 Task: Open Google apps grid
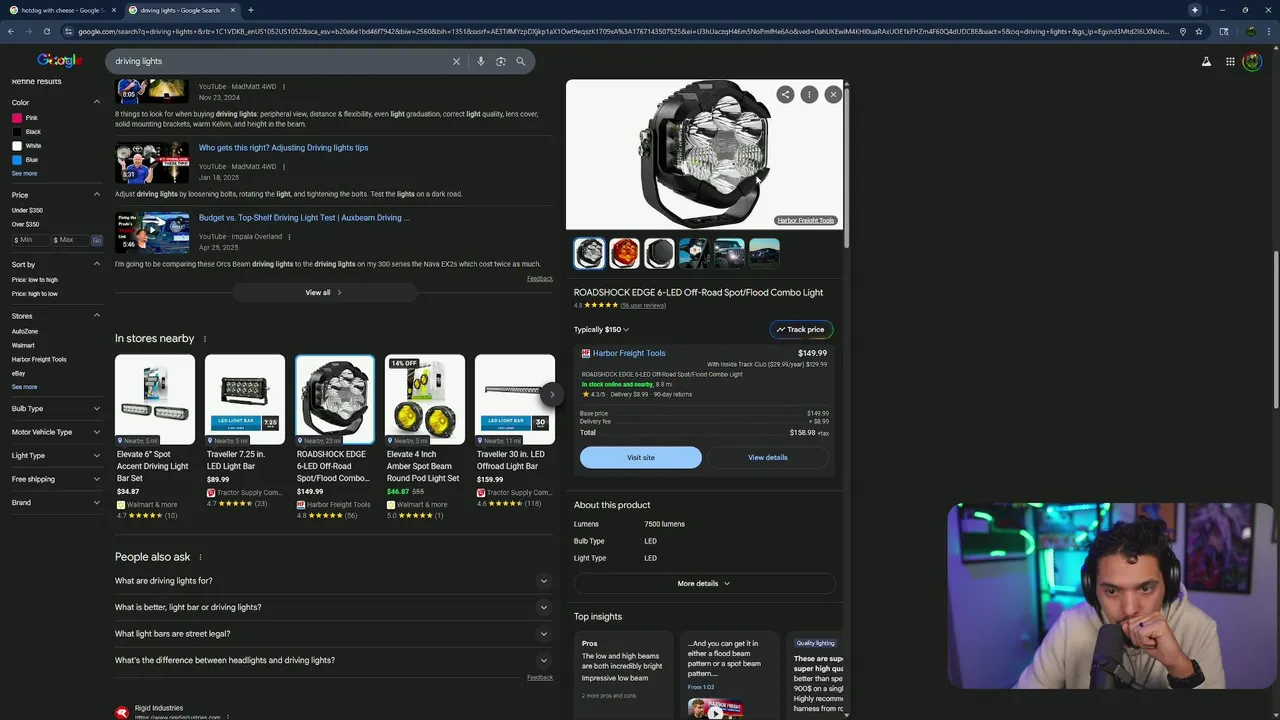(1230, 61)
